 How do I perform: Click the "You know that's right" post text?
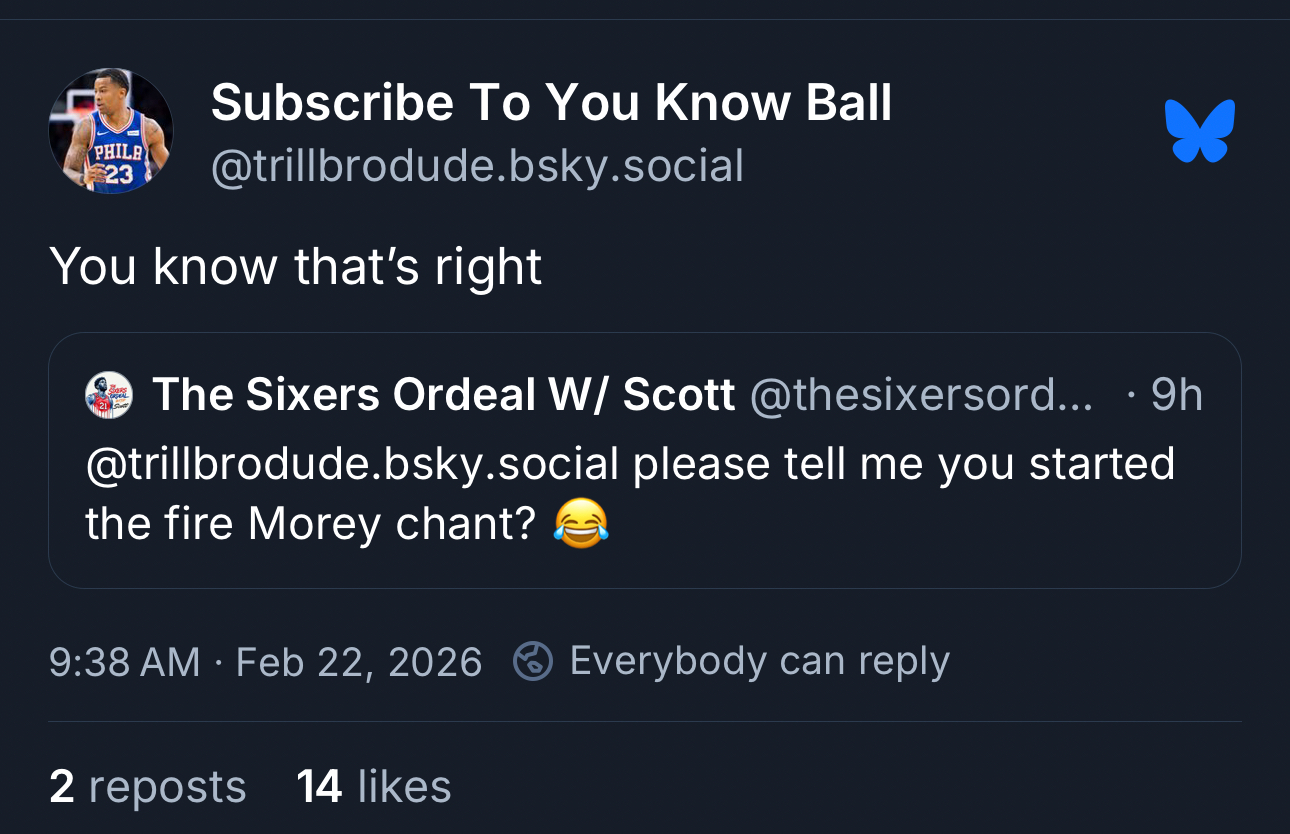click(295, 266)
